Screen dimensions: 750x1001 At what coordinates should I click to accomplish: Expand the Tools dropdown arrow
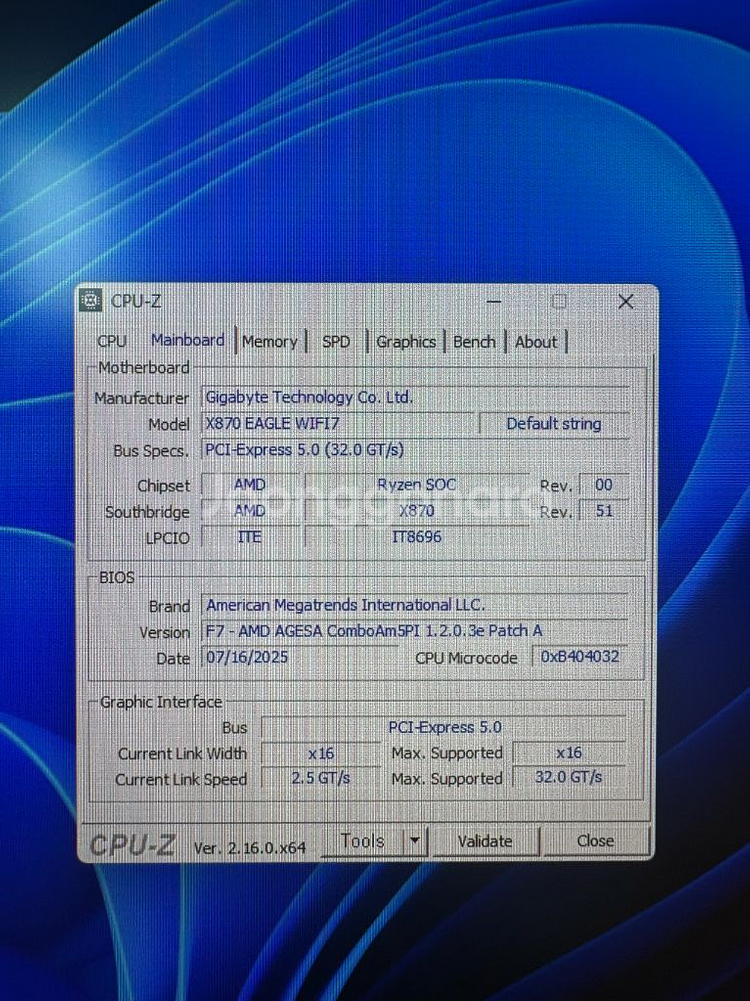415,841
